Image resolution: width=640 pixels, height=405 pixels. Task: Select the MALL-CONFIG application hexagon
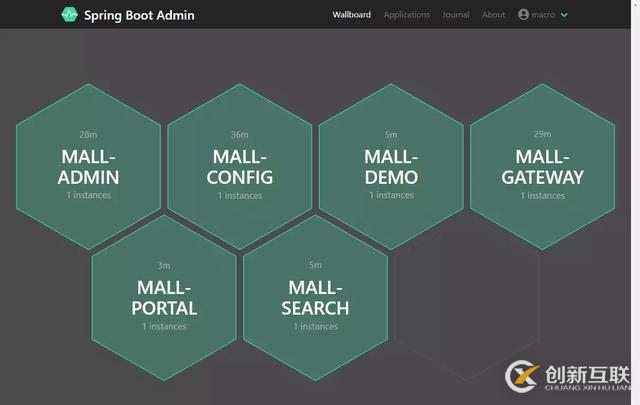coord(240,167)
